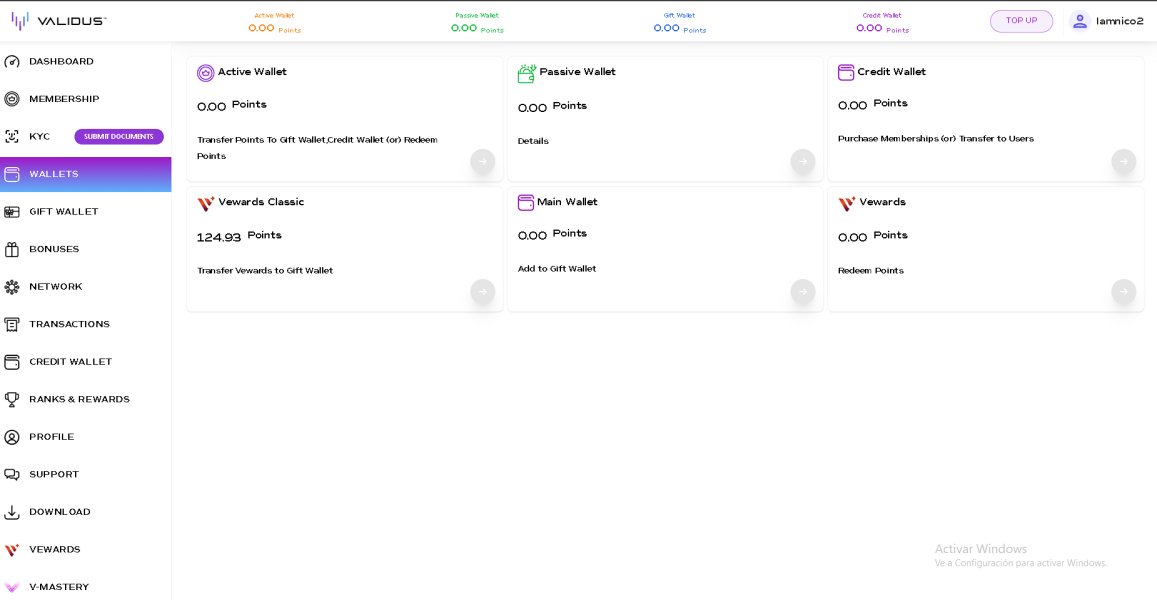Image resolution: width=1157 pixels, height=600 pixels.
Task: Select Support from the sidebar
Action: point(54,474)
